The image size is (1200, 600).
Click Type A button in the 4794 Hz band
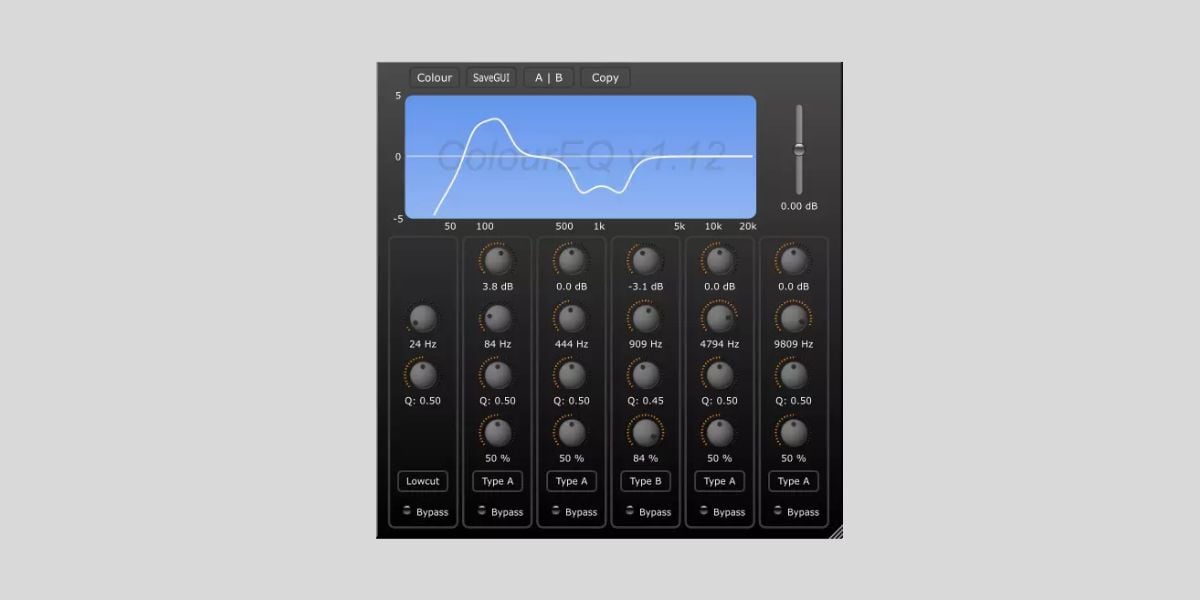719,481
